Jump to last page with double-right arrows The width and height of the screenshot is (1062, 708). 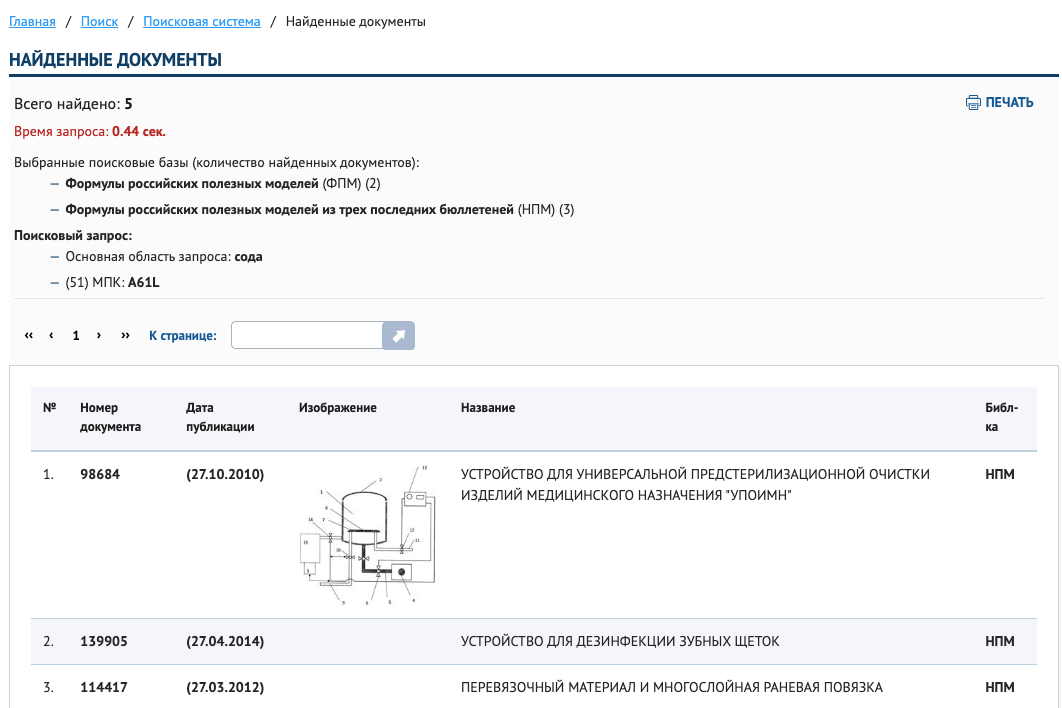pos(125,336)
